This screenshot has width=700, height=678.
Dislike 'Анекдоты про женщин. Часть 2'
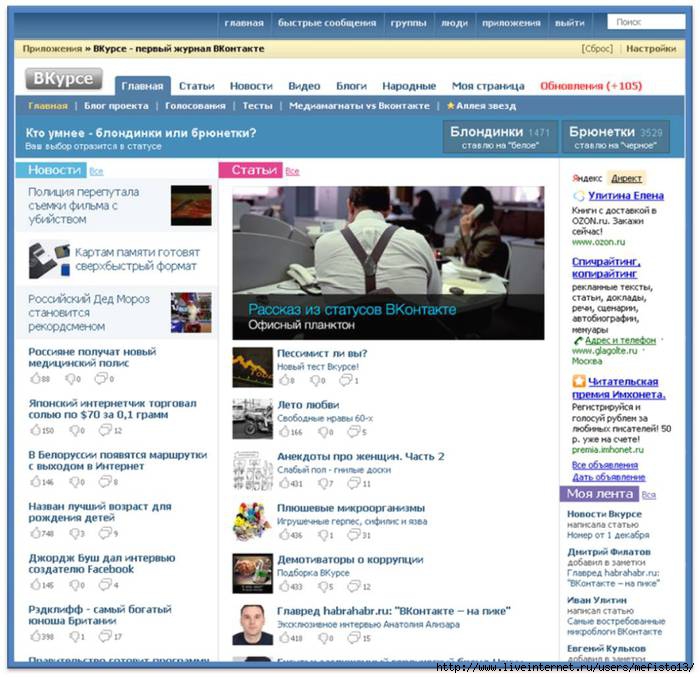pos(323,483)
